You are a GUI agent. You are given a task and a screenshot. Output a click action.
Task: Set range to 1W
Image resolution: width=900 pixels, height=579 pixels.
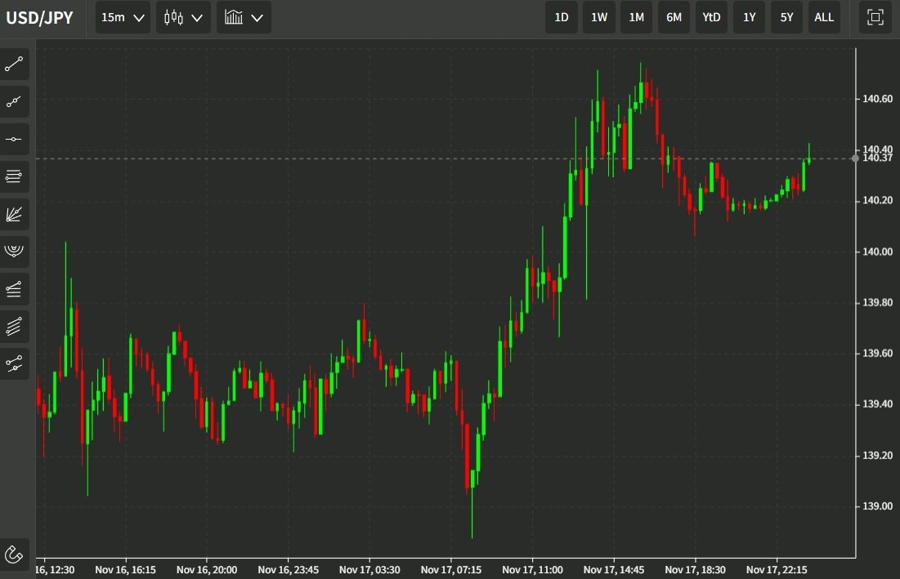click(x=599, y=17)
